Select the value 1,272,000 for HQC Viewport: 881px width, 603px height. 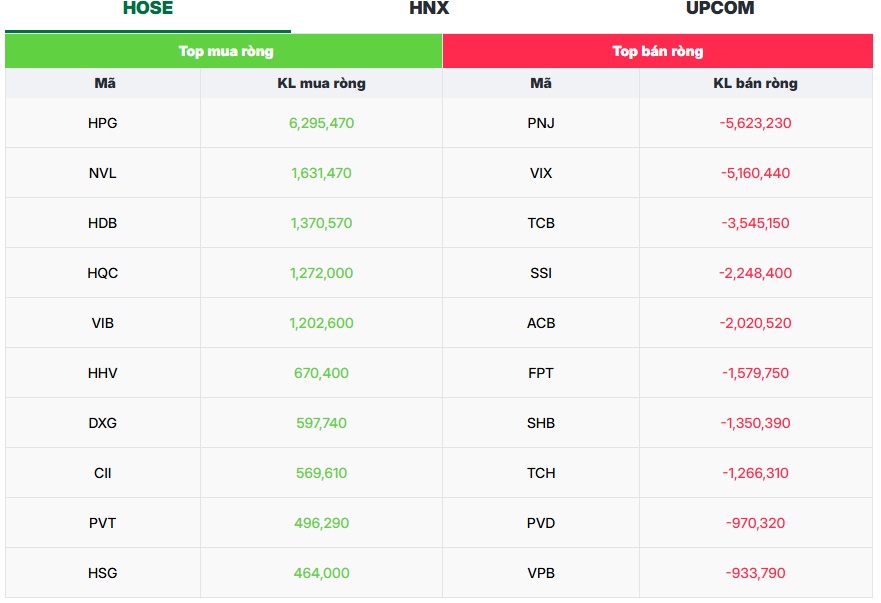point(321,273)
